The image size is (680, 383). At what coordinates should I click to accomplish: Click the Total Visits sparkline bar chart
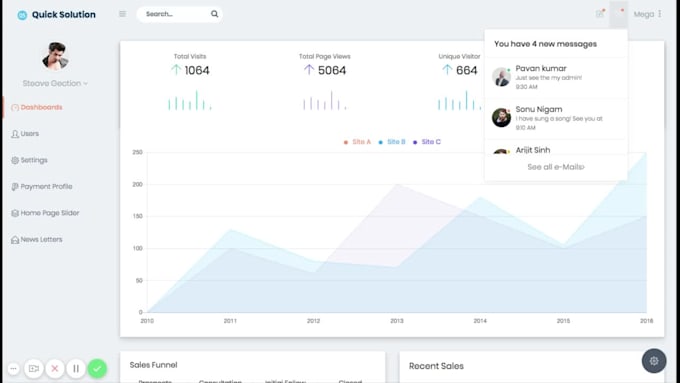[x=190, y=100]
